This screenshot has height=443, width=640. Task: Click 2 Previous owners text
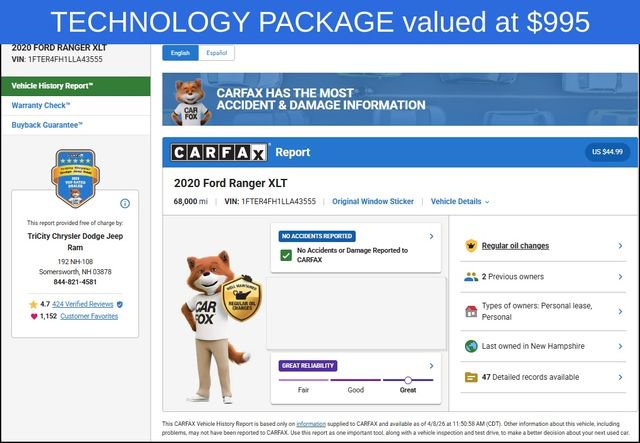point(513,277)
